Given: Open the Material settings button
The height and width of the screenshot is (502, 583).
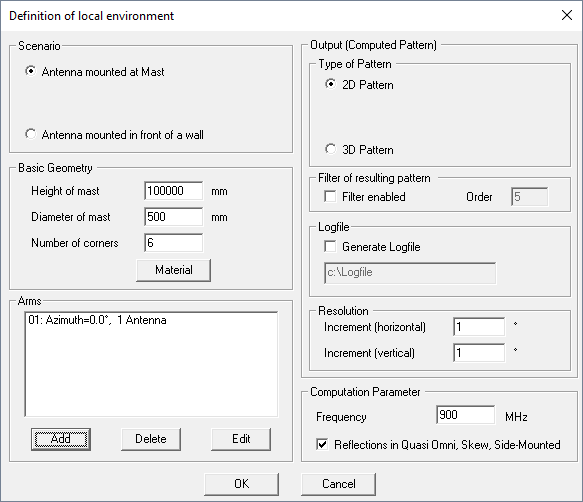Looking at the screenshot, I should click(x=174, y=270).
